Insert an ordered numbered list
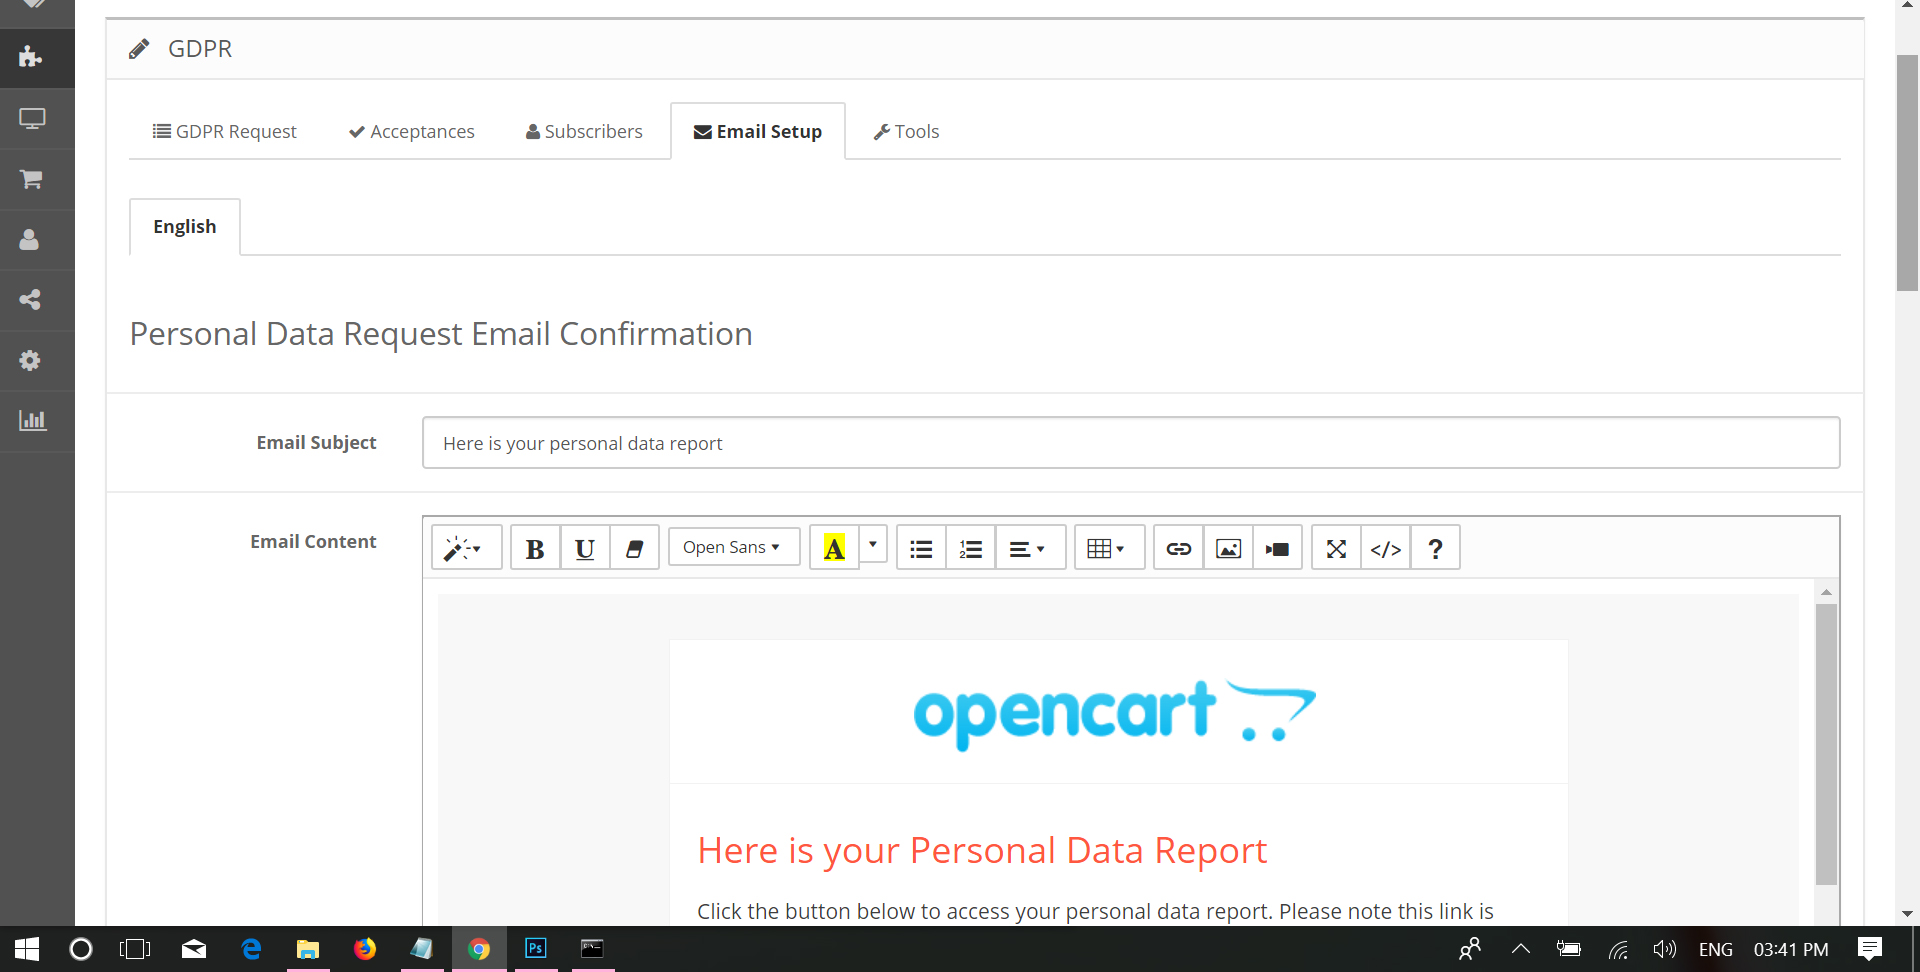 point(971,548)
